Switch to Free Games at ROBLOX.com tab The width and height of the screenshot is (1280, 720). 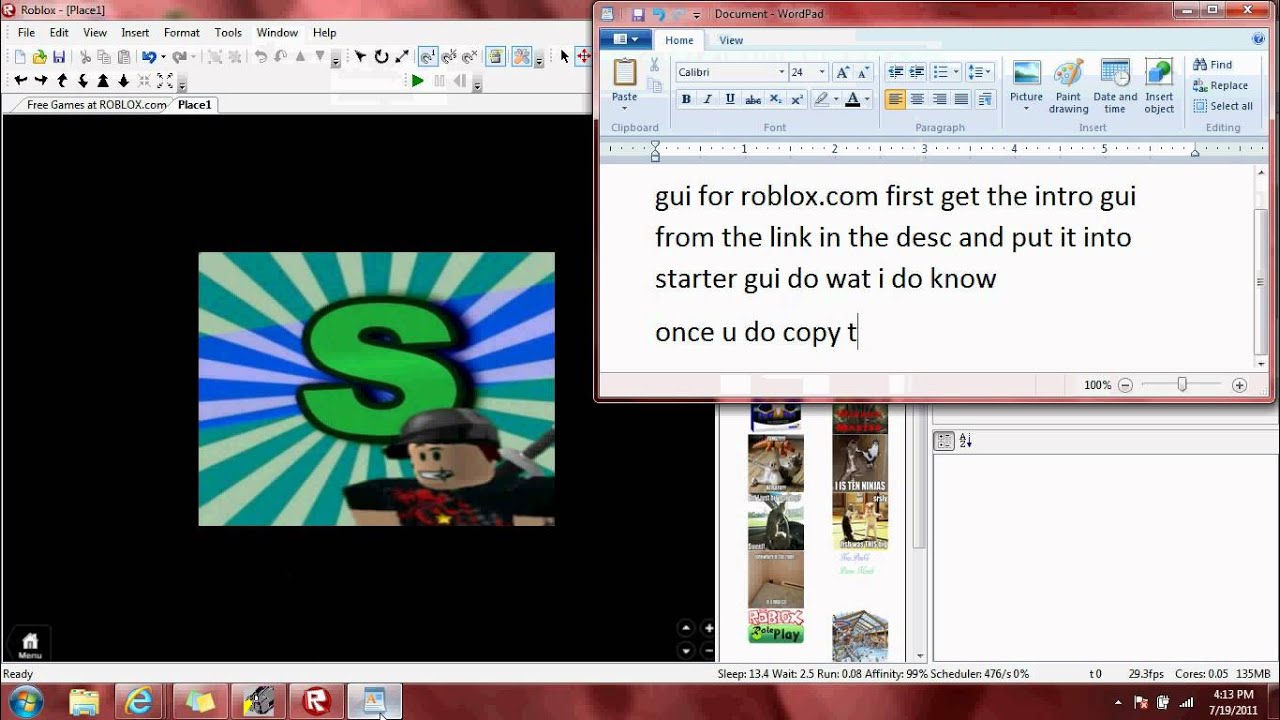(96, 104)
